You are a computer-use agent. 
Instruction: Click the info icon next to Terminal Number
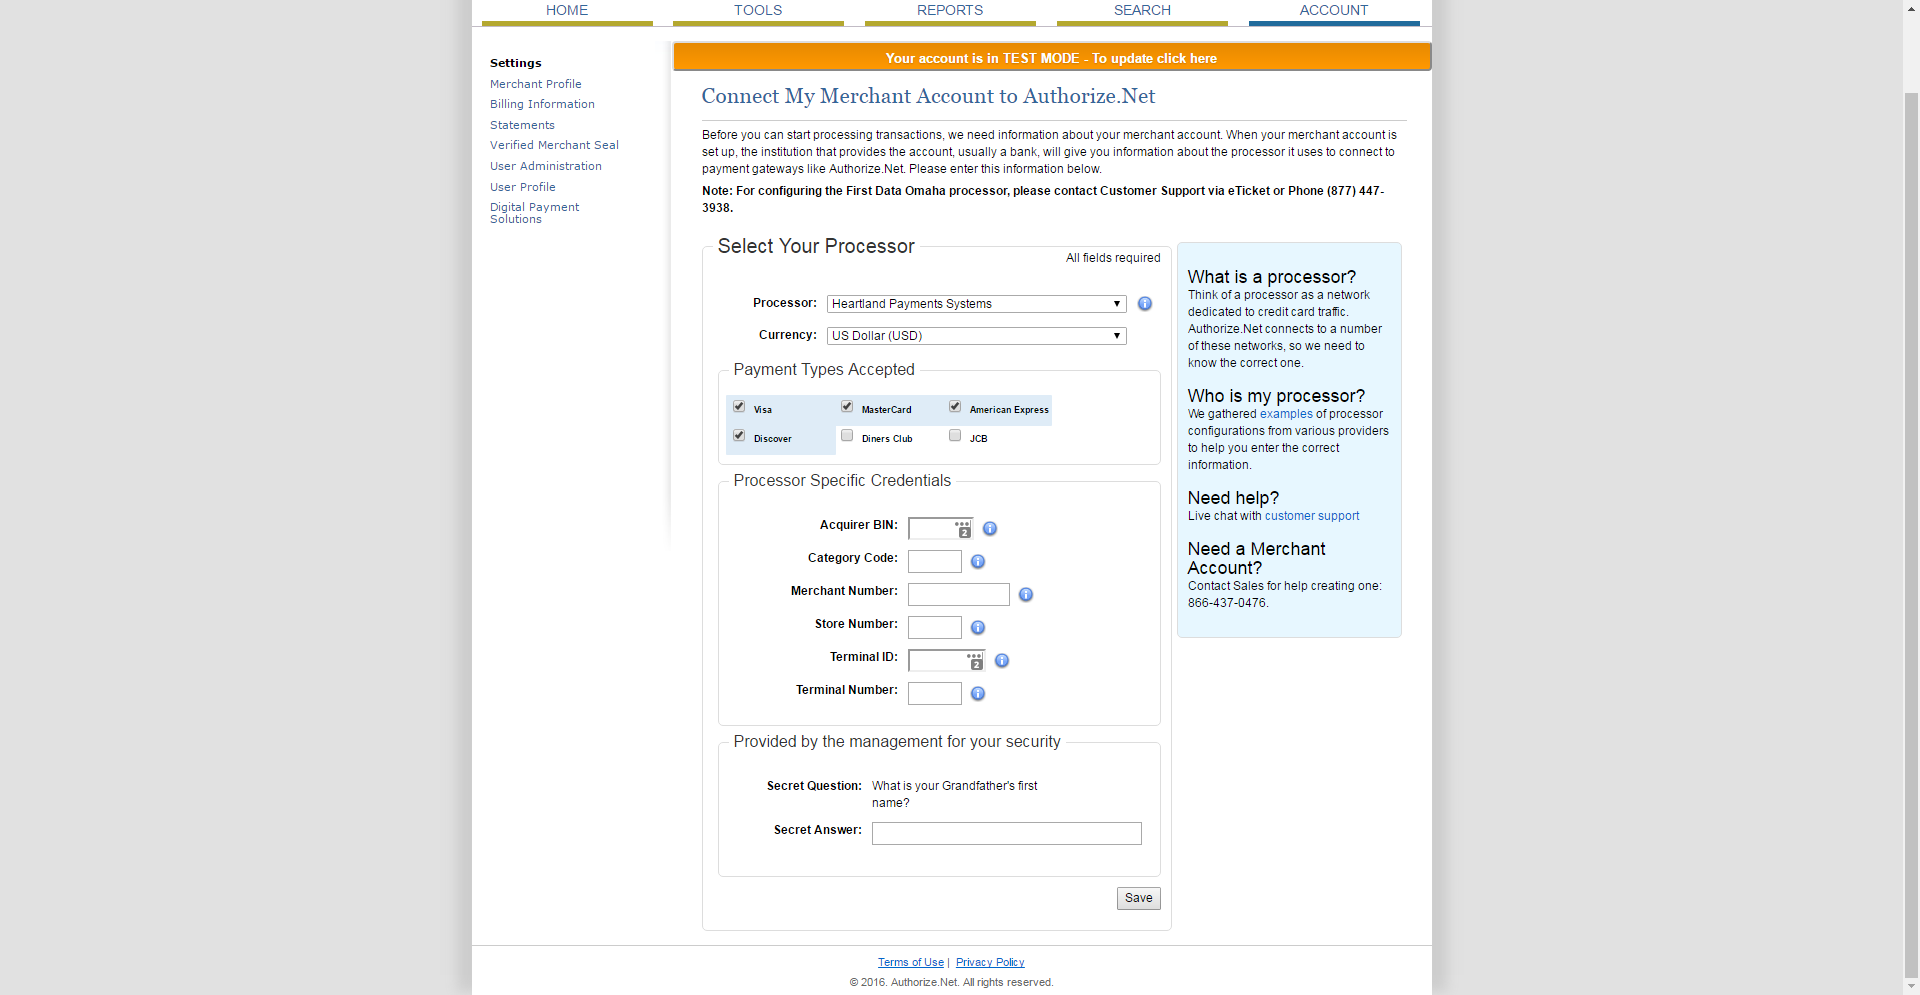(978, 694)
